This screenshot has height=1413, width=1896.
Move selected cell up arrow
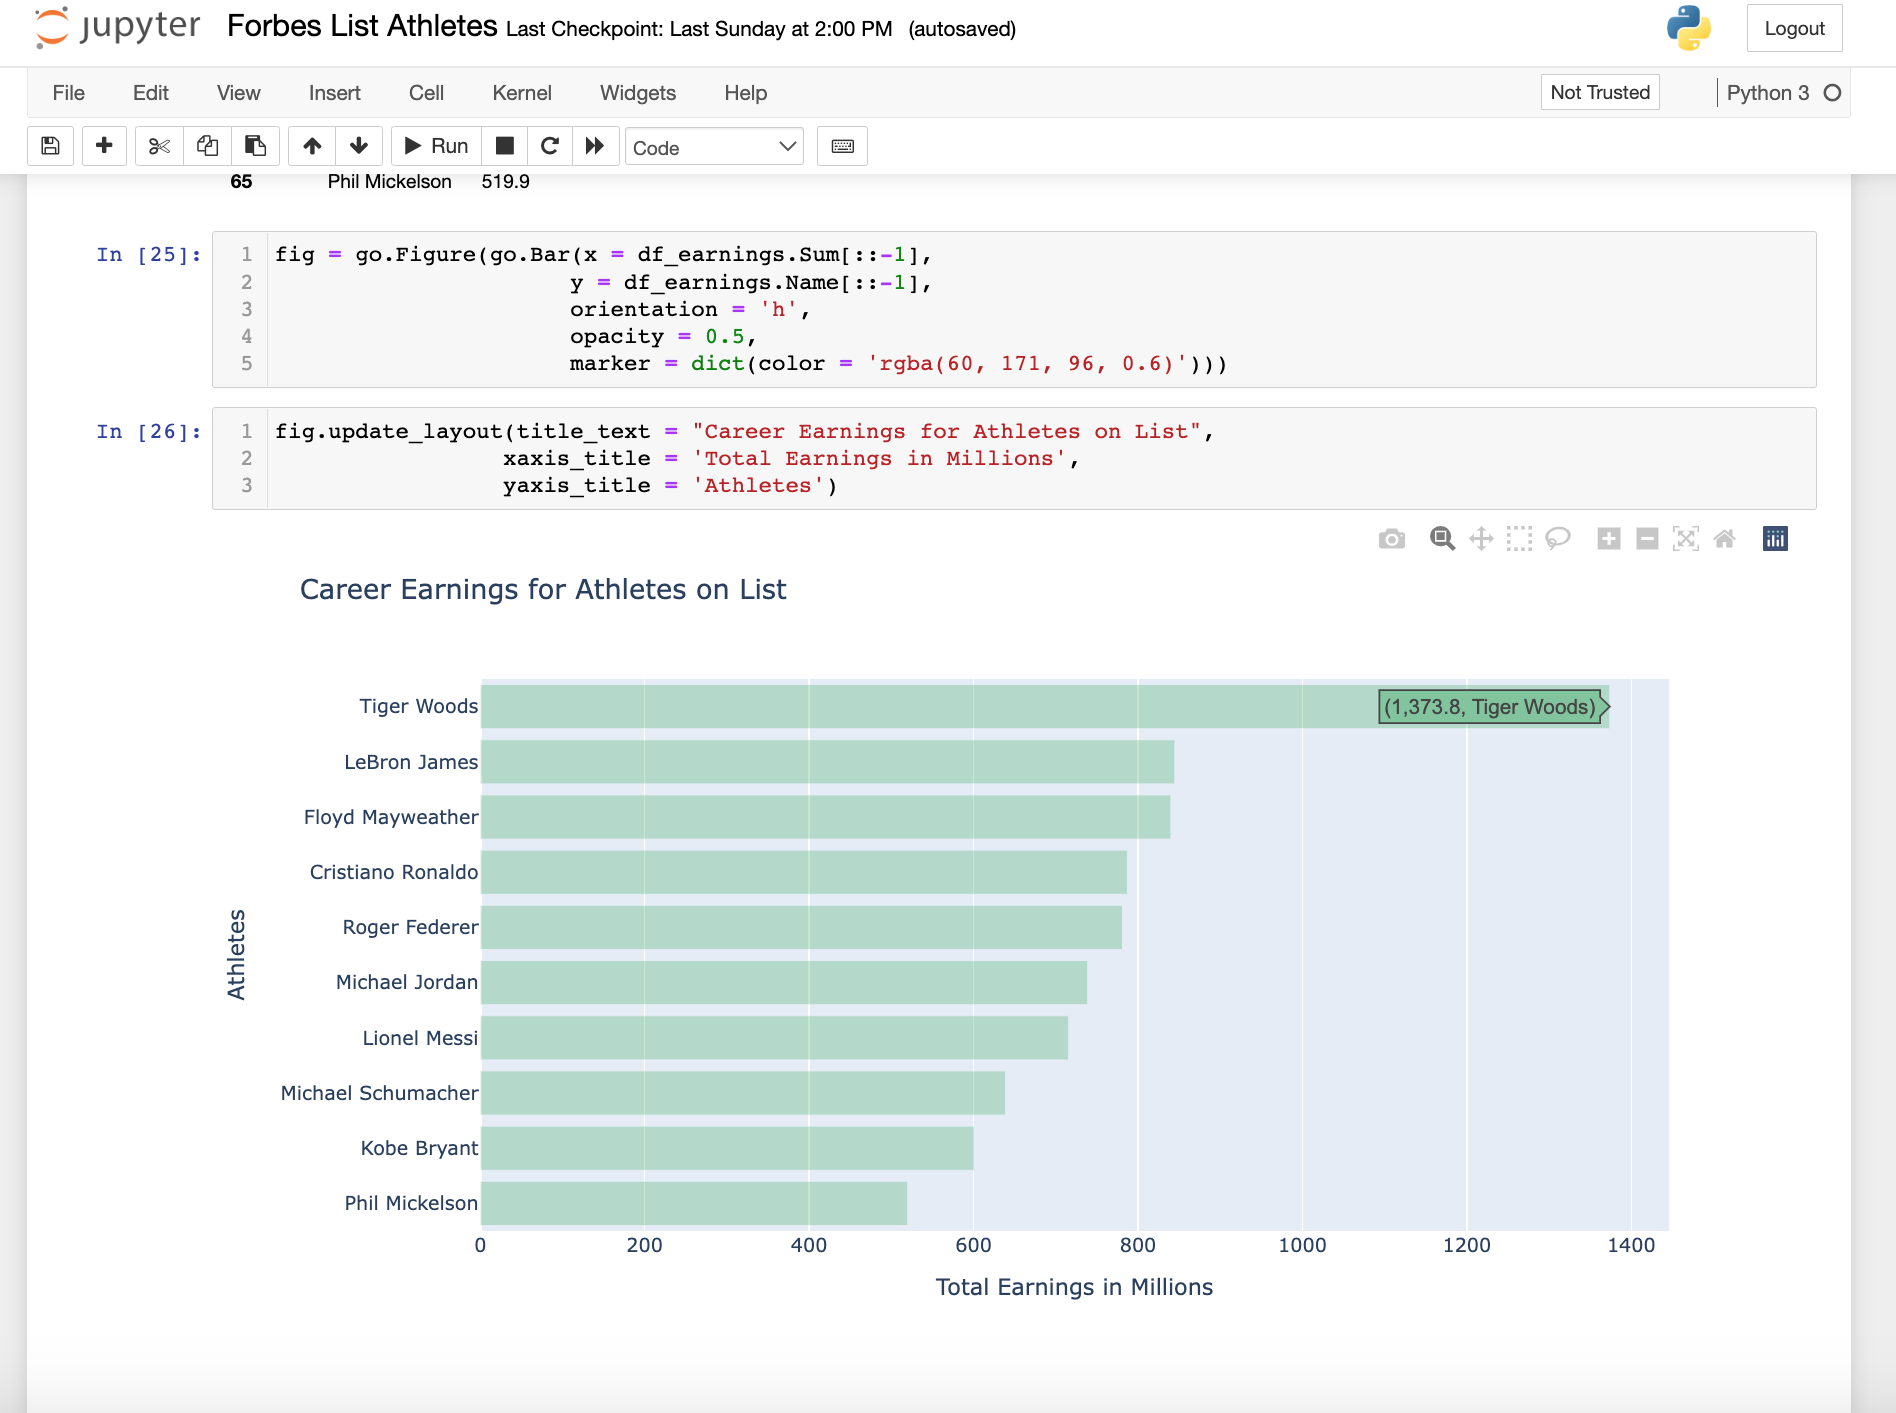[312, 146]
